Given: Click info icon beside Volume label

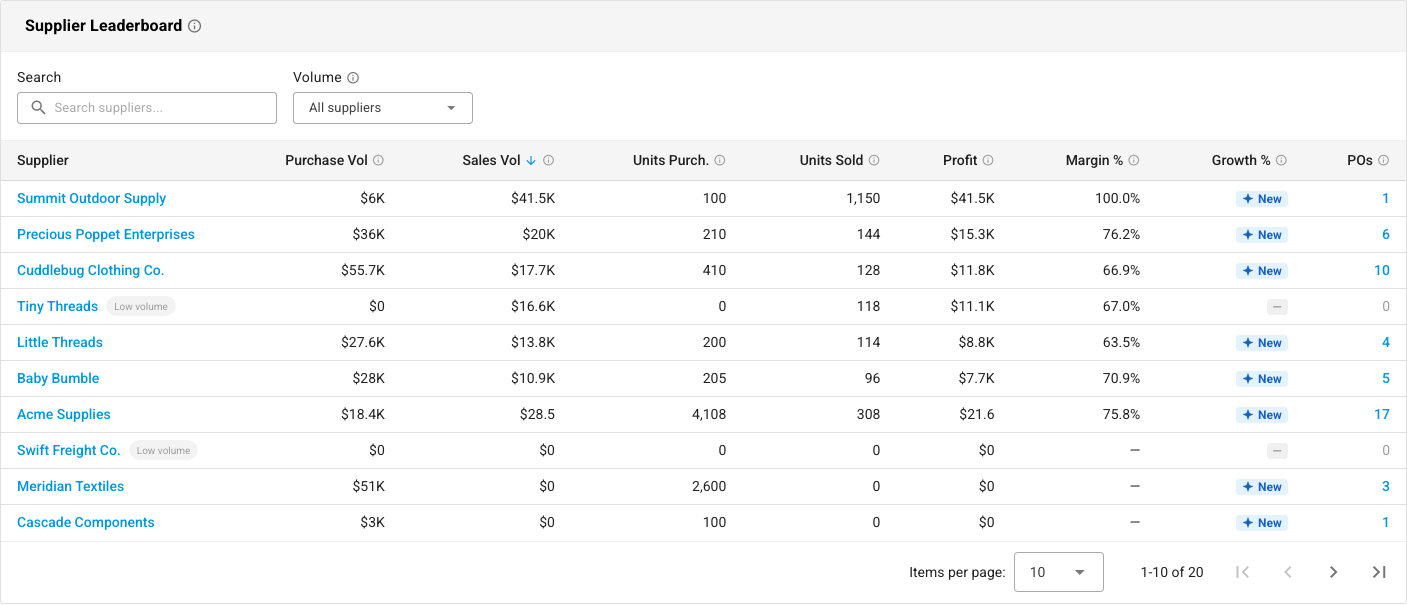Looking at the screenshot, I should click(353, 77).
